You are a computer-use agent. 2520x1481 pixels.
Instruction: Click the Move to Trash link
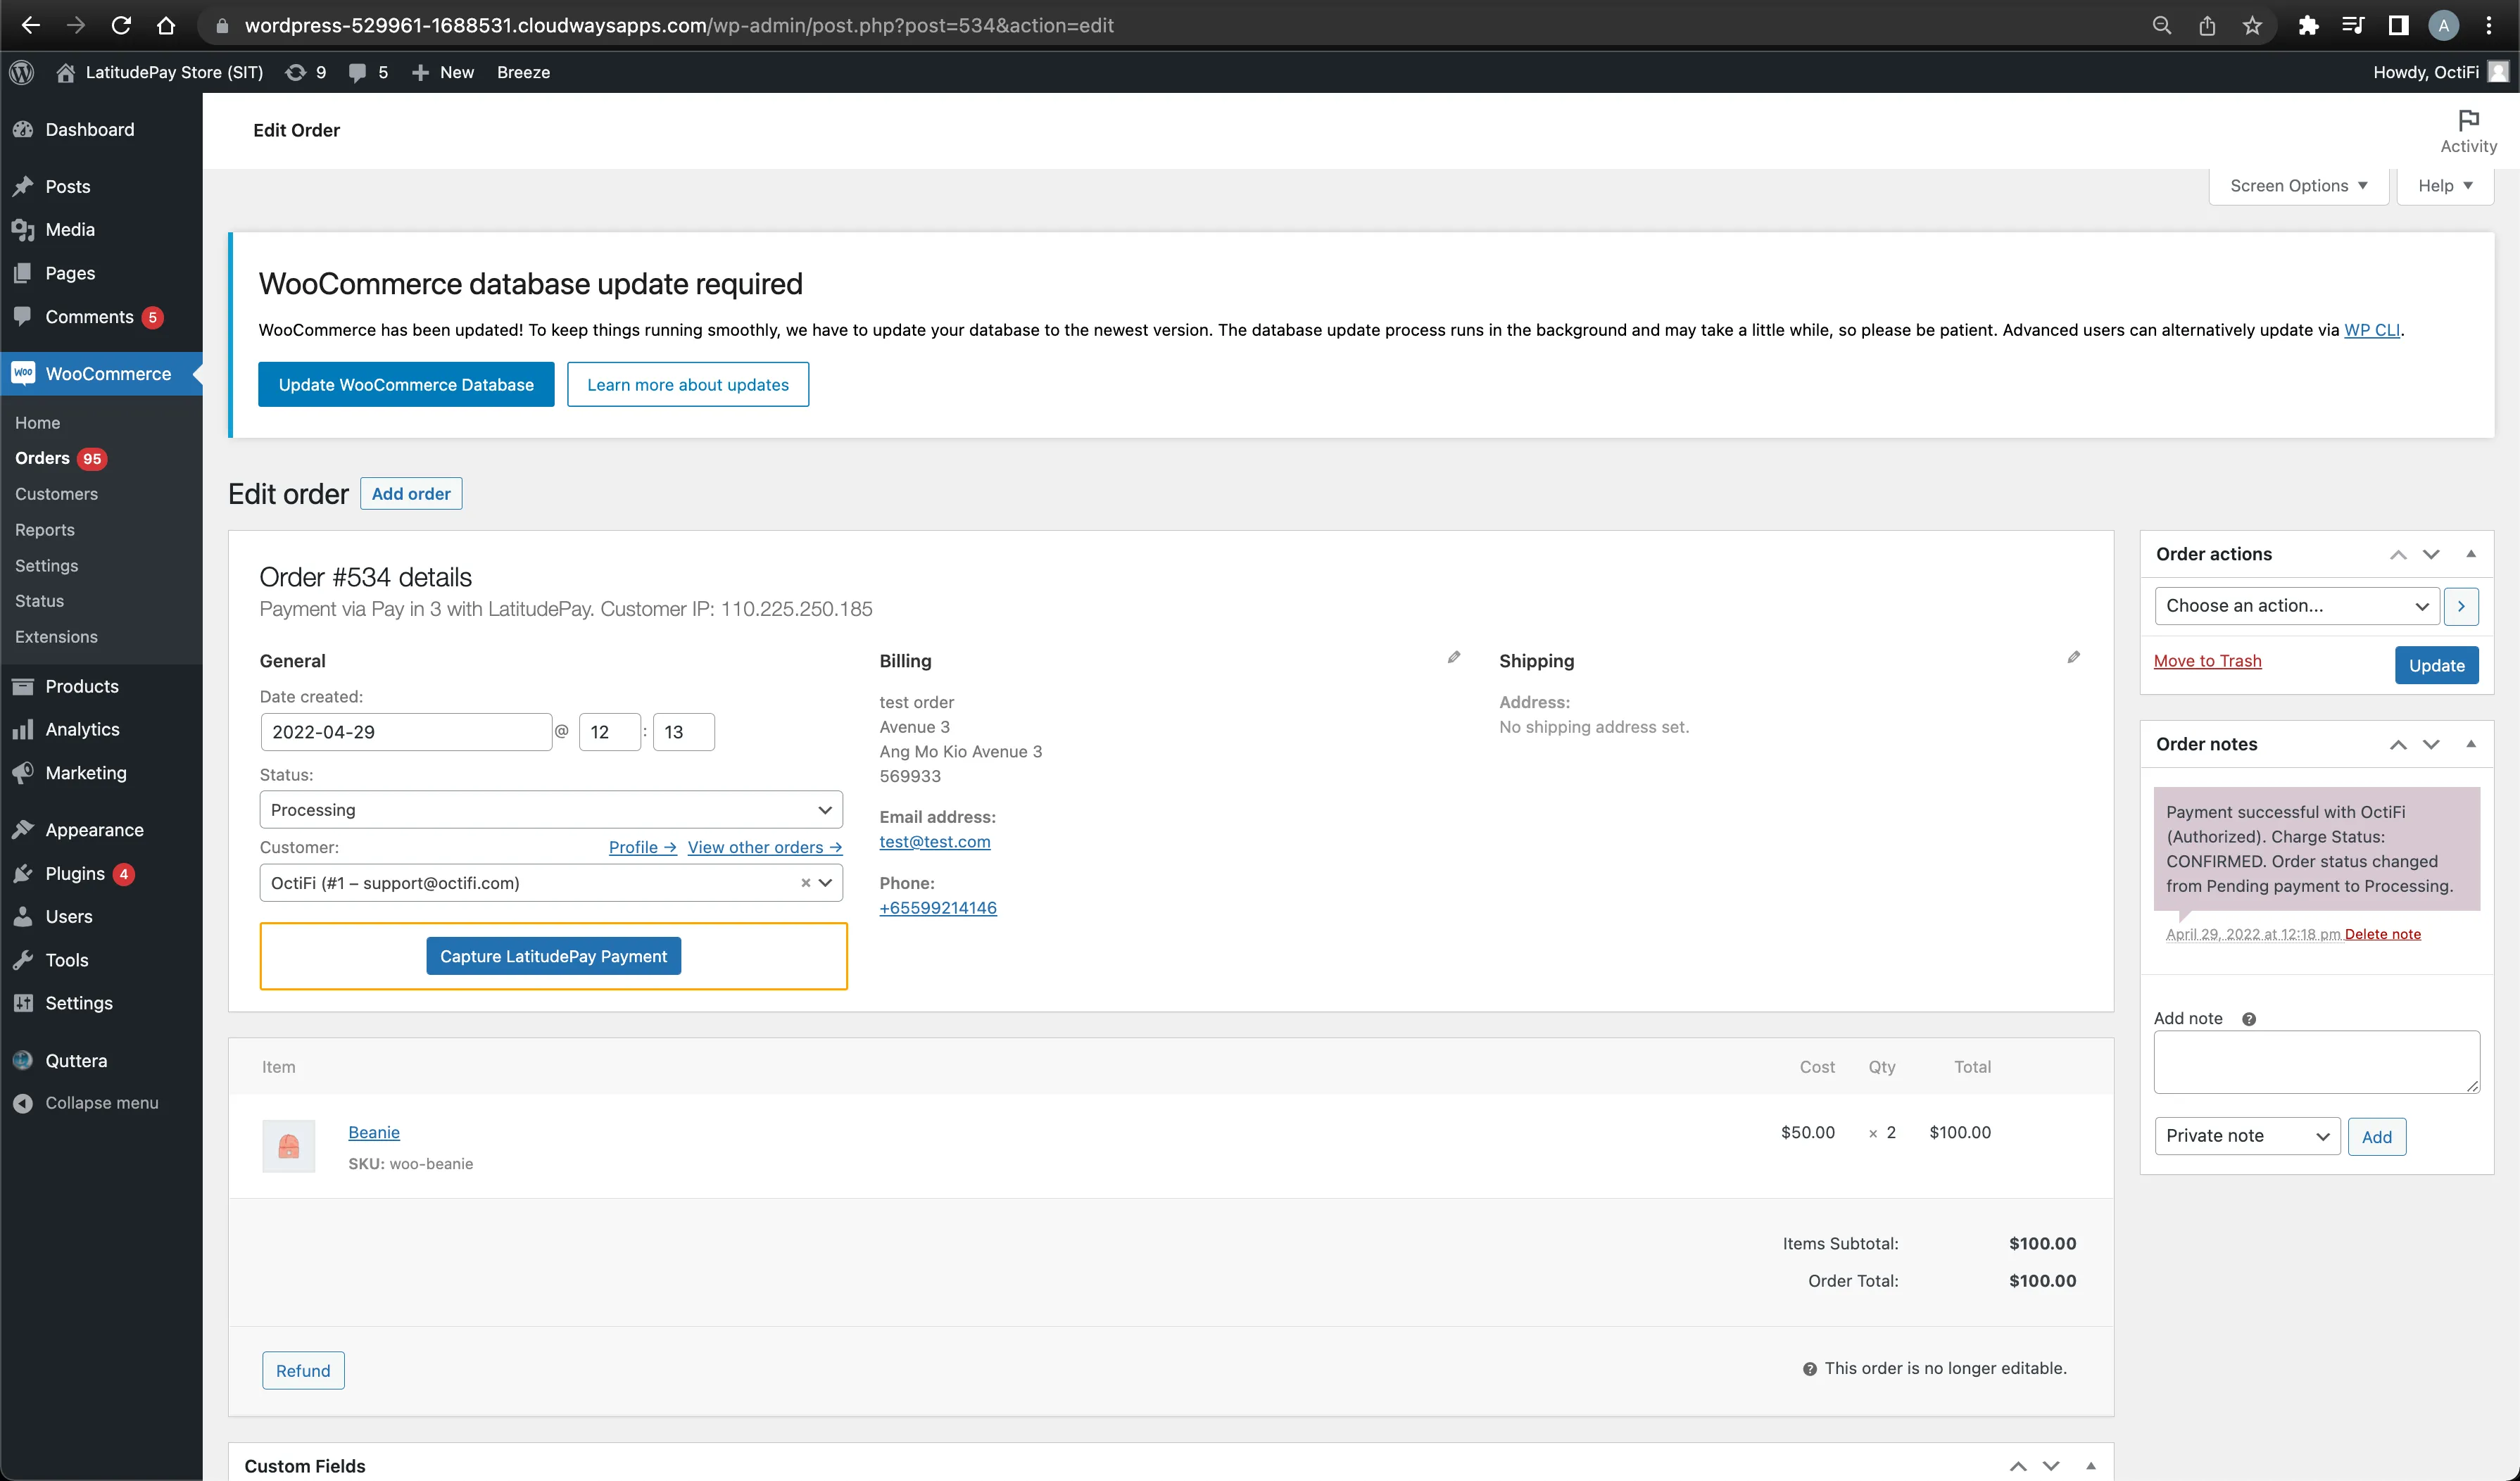point(2208,661)
